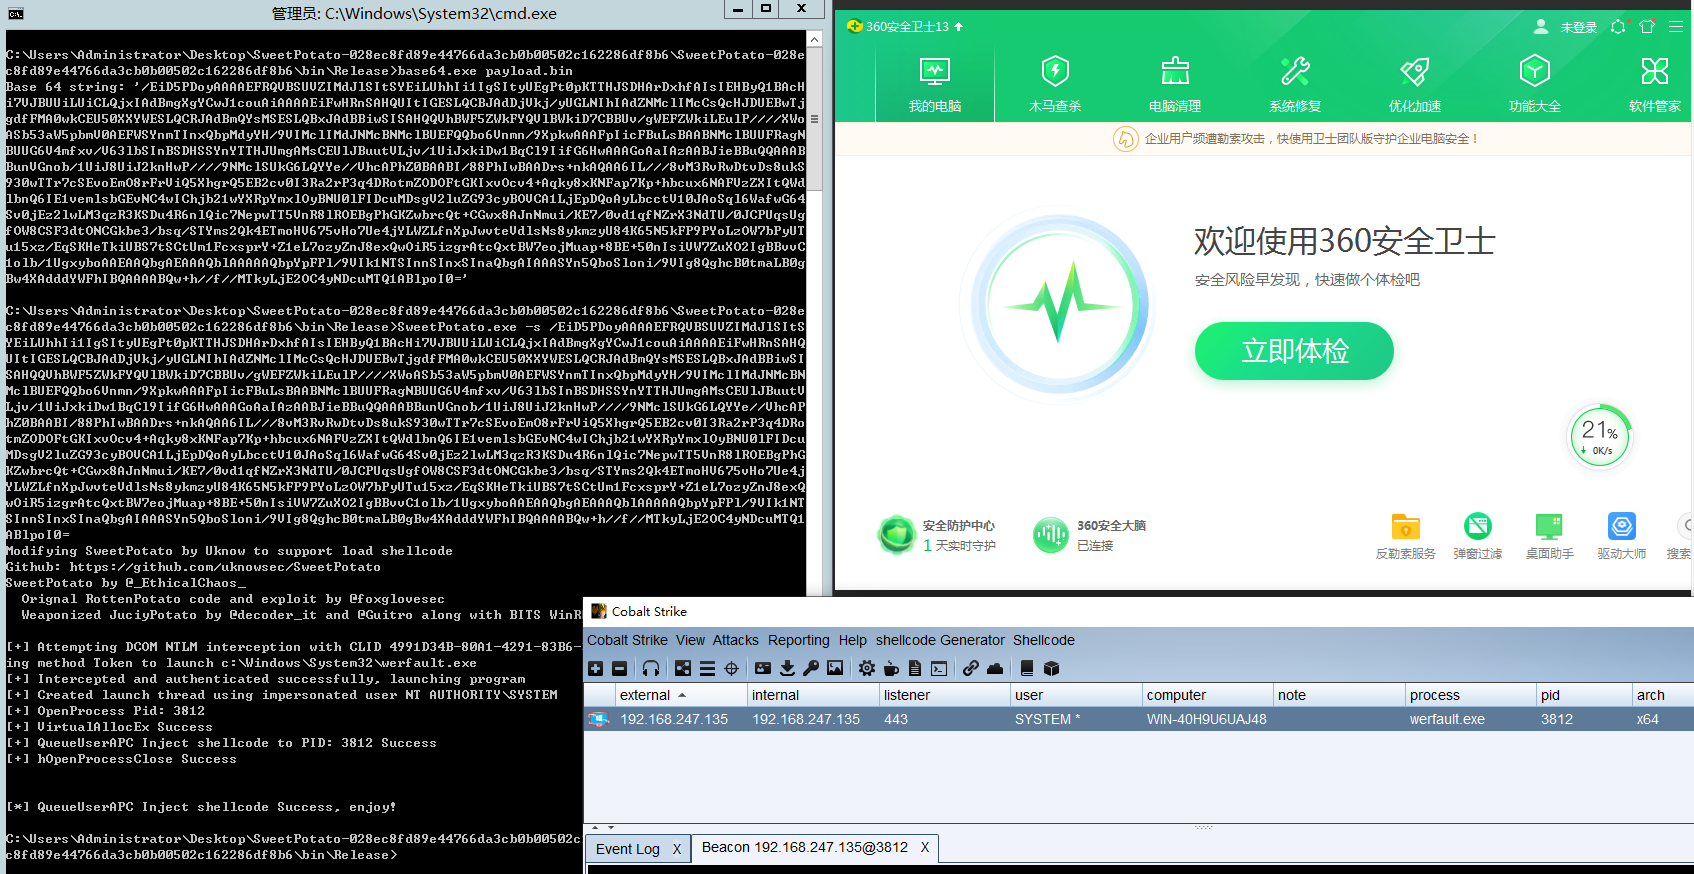Open the Help menu in Cobalt Strike
This screenshot has width=1694, height=874.
853,640
